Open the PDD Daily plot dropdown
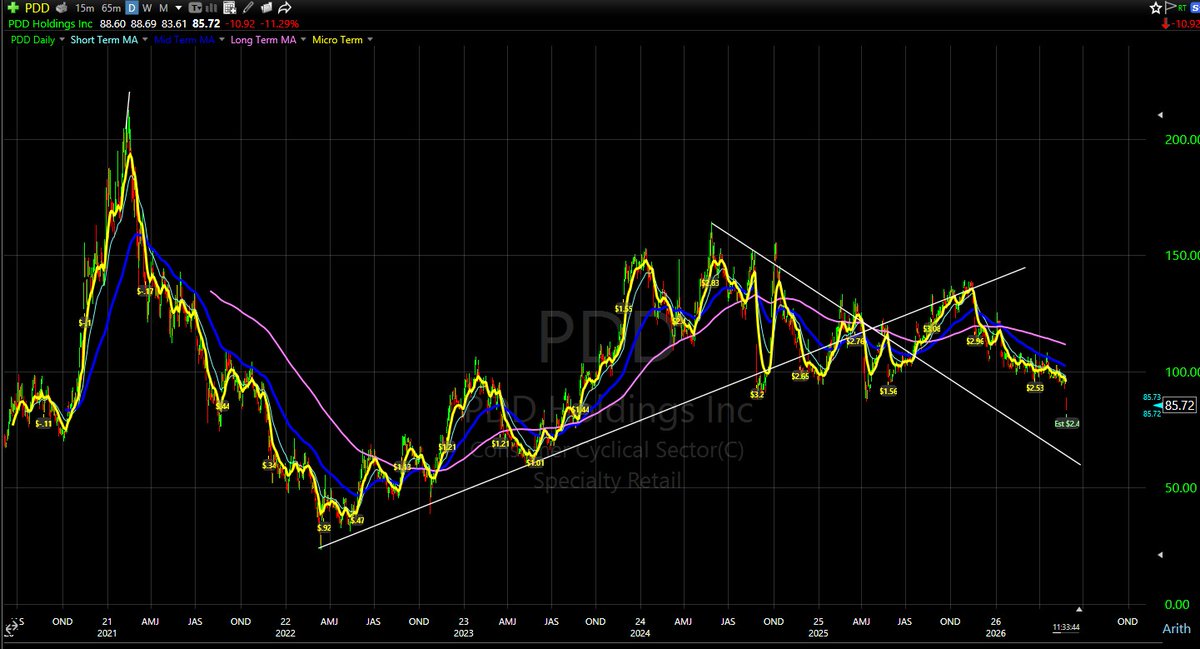 [61, 40]
